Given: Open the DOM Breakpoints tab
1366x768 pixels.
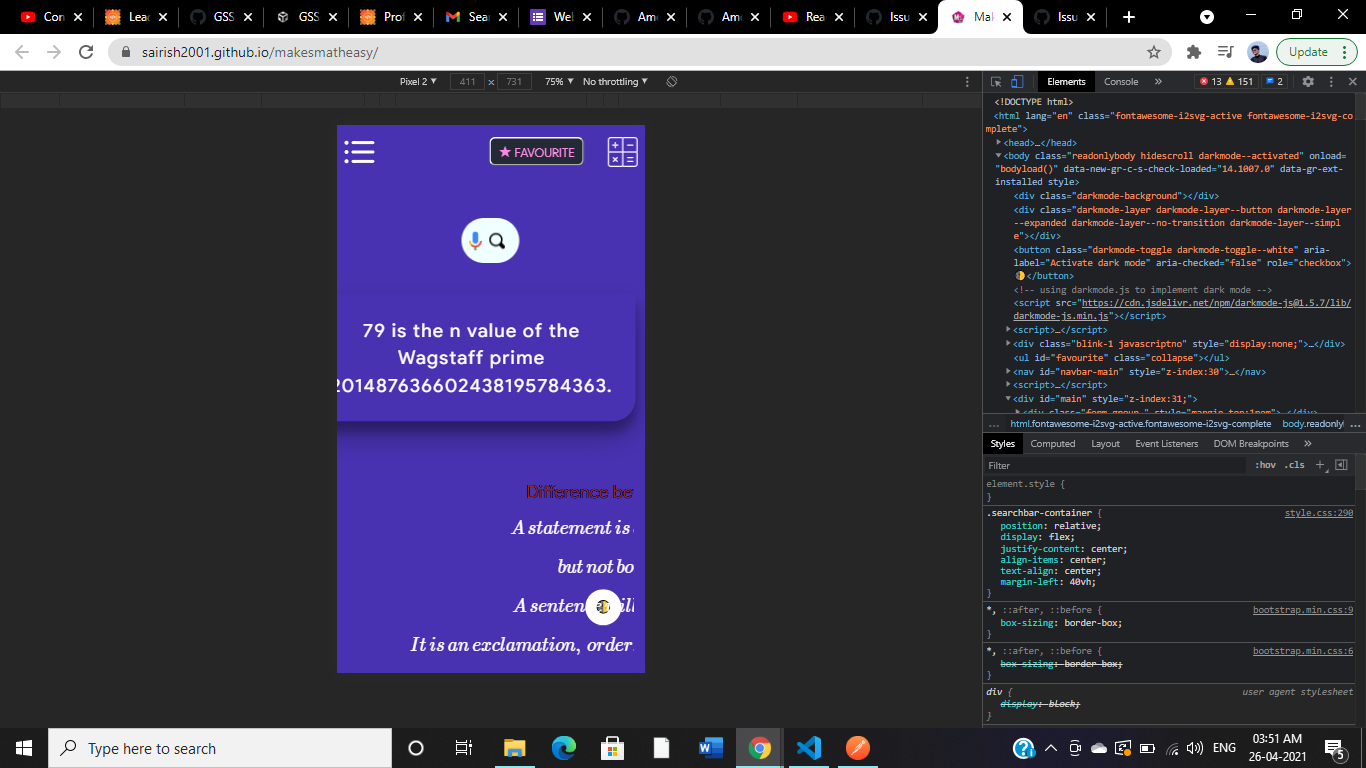Looking at the screenshot, I should (x=1251, y=444).
